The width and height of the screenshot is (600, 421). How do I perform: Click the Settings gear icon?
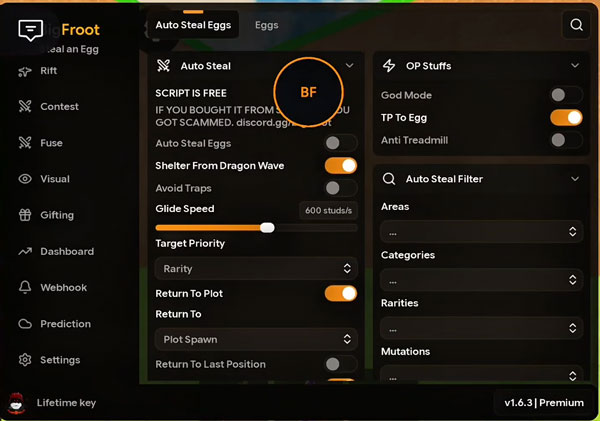(25, 360)
